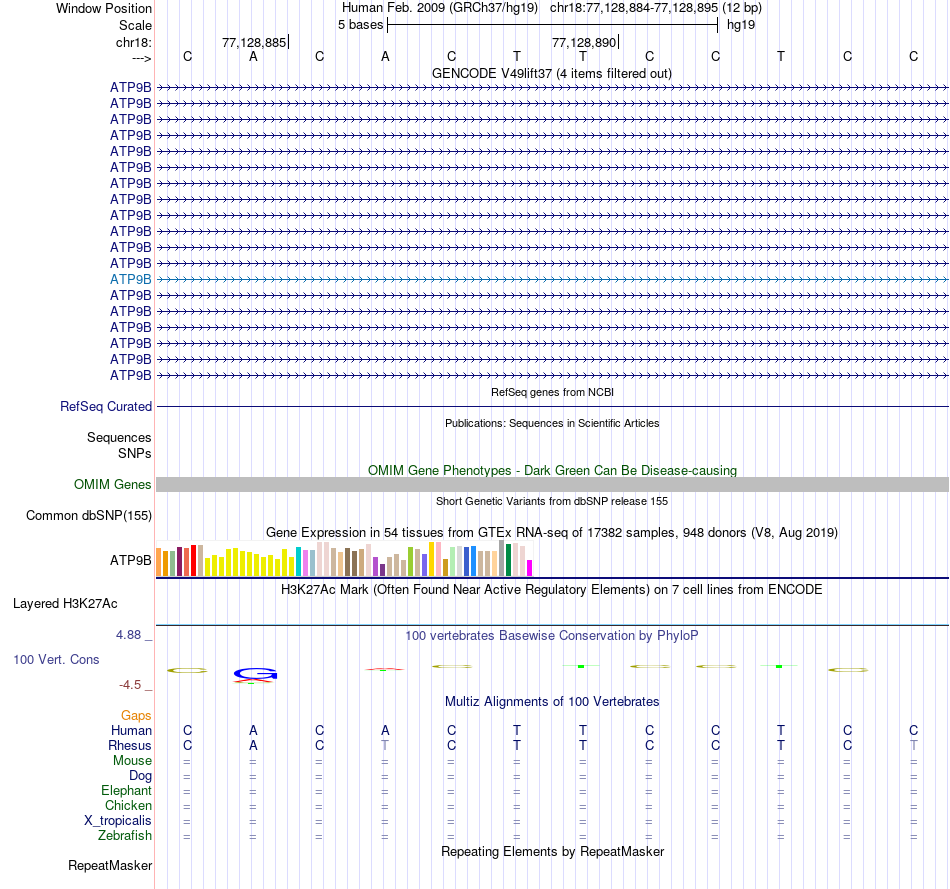Click the 'RefSeq genes from NCBI' title
Screen dimensions: 950x889
(552, 392)
